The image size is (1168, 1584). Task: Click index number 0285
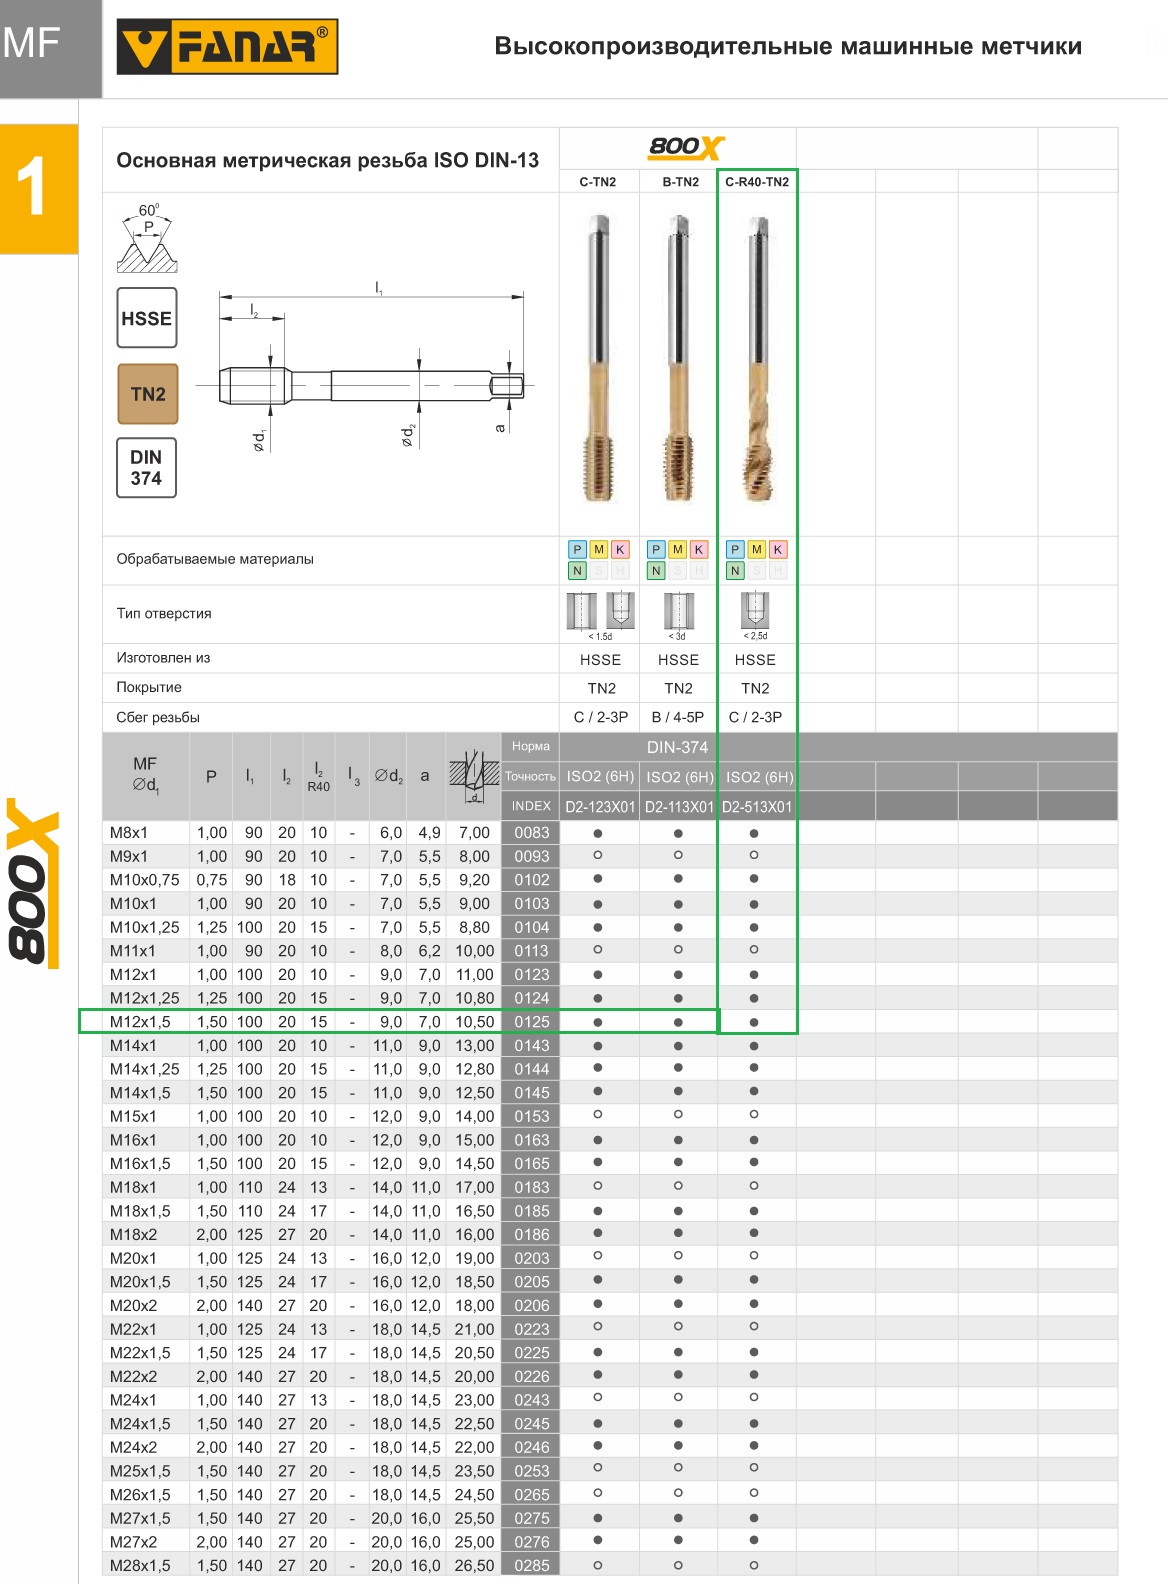click(532, 1566)
